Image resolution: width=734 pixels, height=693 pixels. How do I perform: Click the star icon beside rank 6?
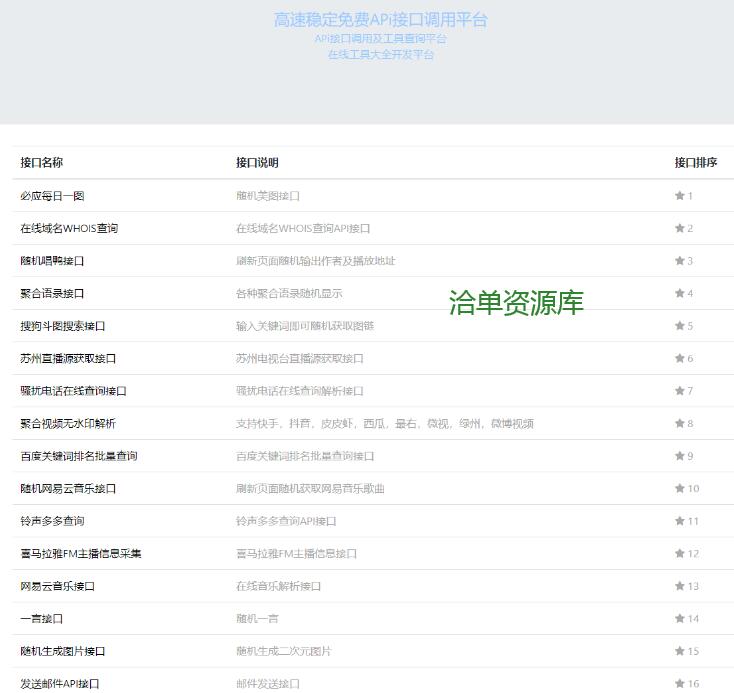point(680,358)
